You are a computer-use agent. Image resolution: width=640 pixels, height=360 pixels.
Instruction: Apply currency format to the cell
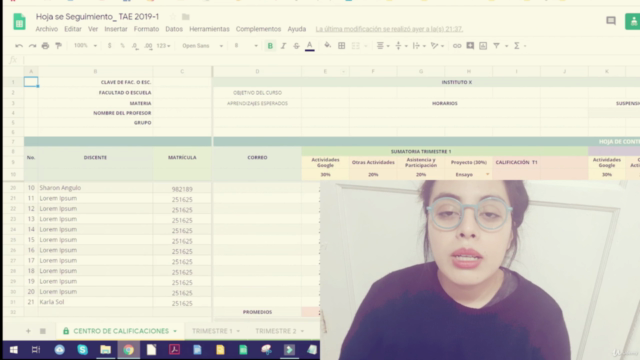coord(109,46)
